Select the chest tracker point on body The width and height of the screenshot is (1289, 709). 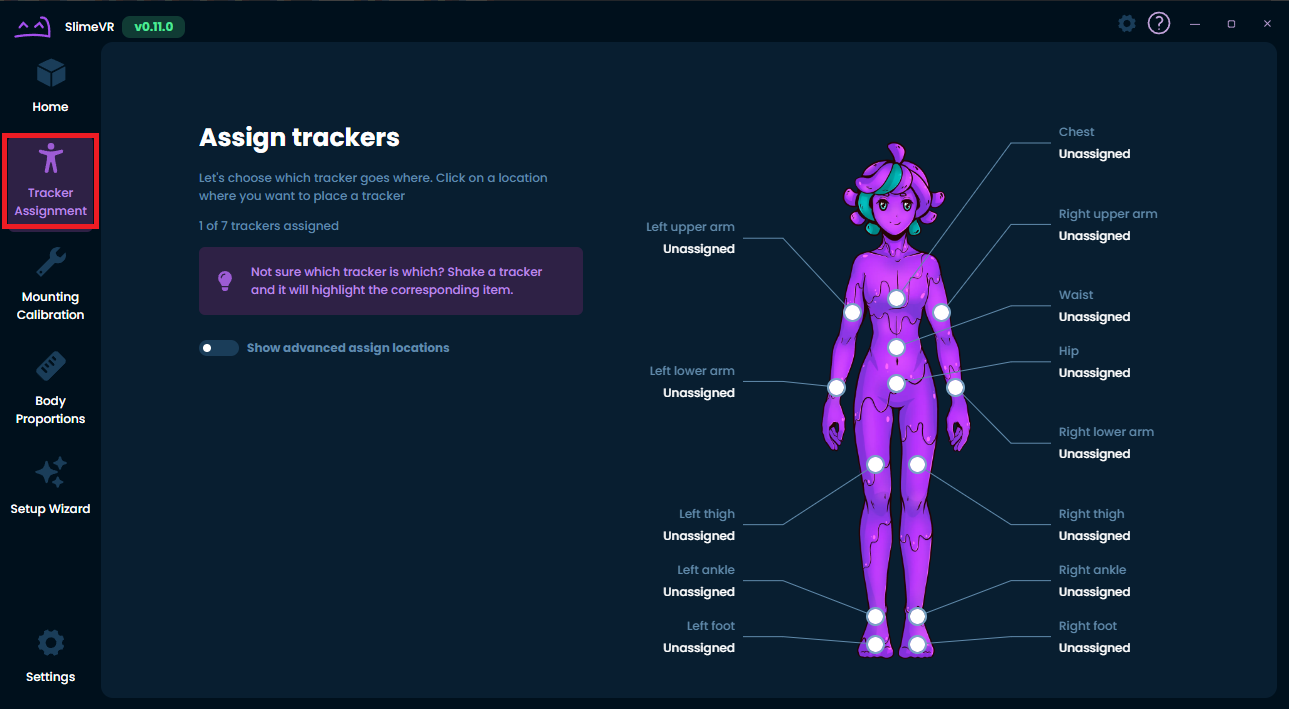[x=896, y=298]
